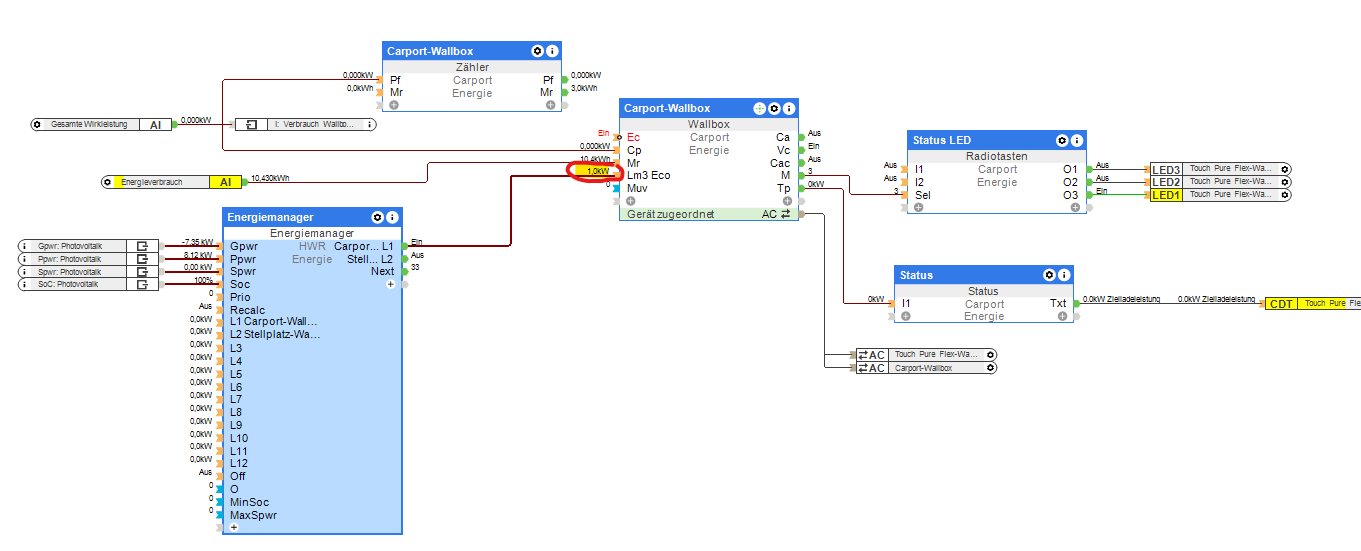Click Tp output on Wallbox block

click(x=783, y=188)
